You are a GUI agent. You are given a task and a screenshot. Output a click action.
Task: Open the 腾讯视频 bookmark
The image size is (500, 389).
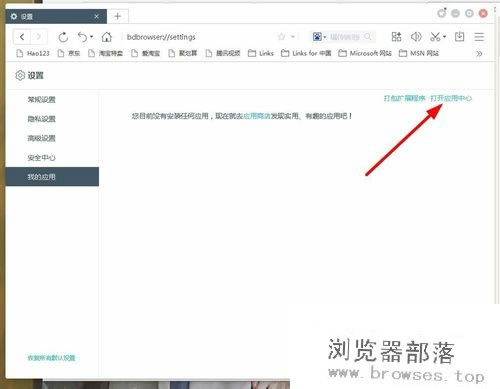coord(223,53)
